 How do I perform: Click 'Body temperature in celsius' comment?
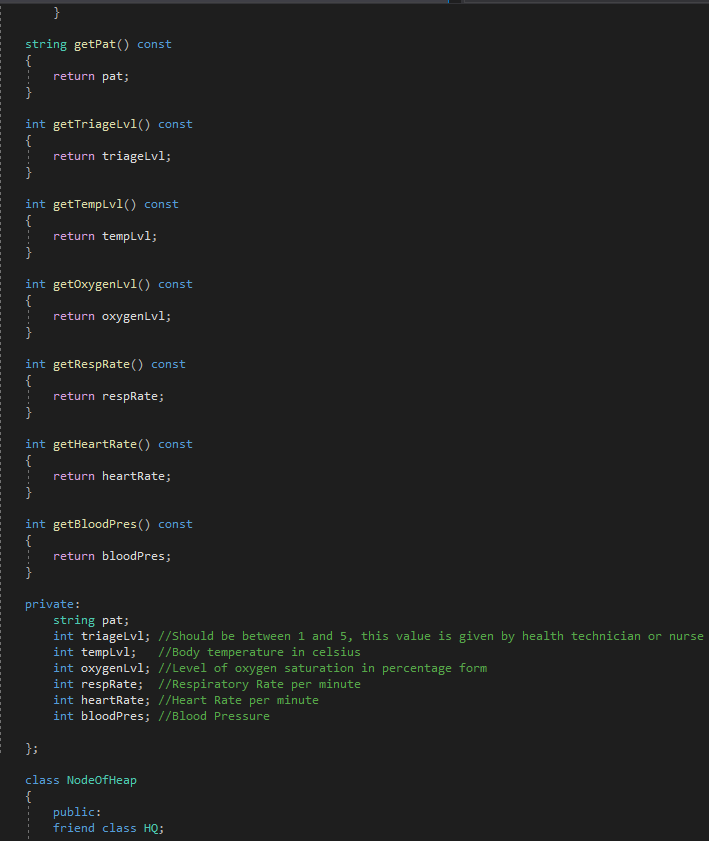tap(260, 652)
